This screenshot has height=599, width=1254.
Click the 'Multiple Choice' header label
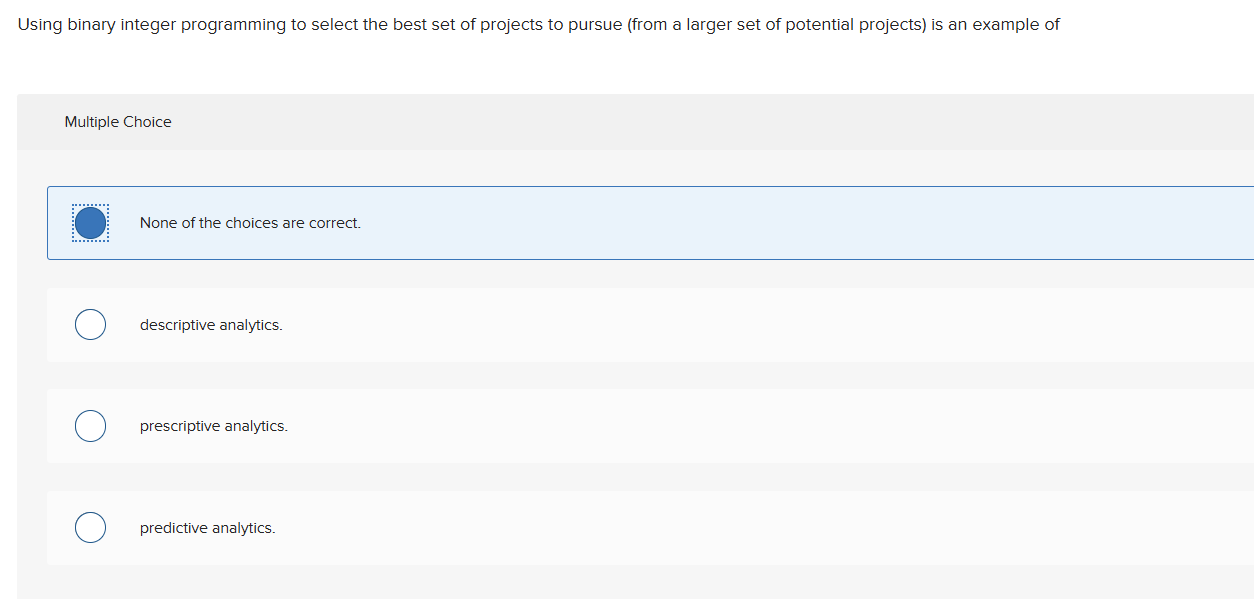pos(117,121)
